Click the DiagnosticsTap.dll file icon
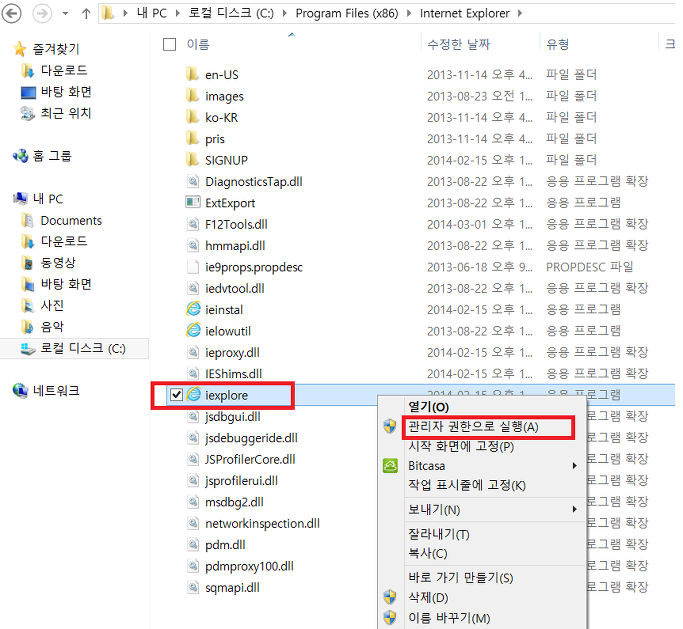This screenshot has width=683, height=629. [x=193, y=181]
